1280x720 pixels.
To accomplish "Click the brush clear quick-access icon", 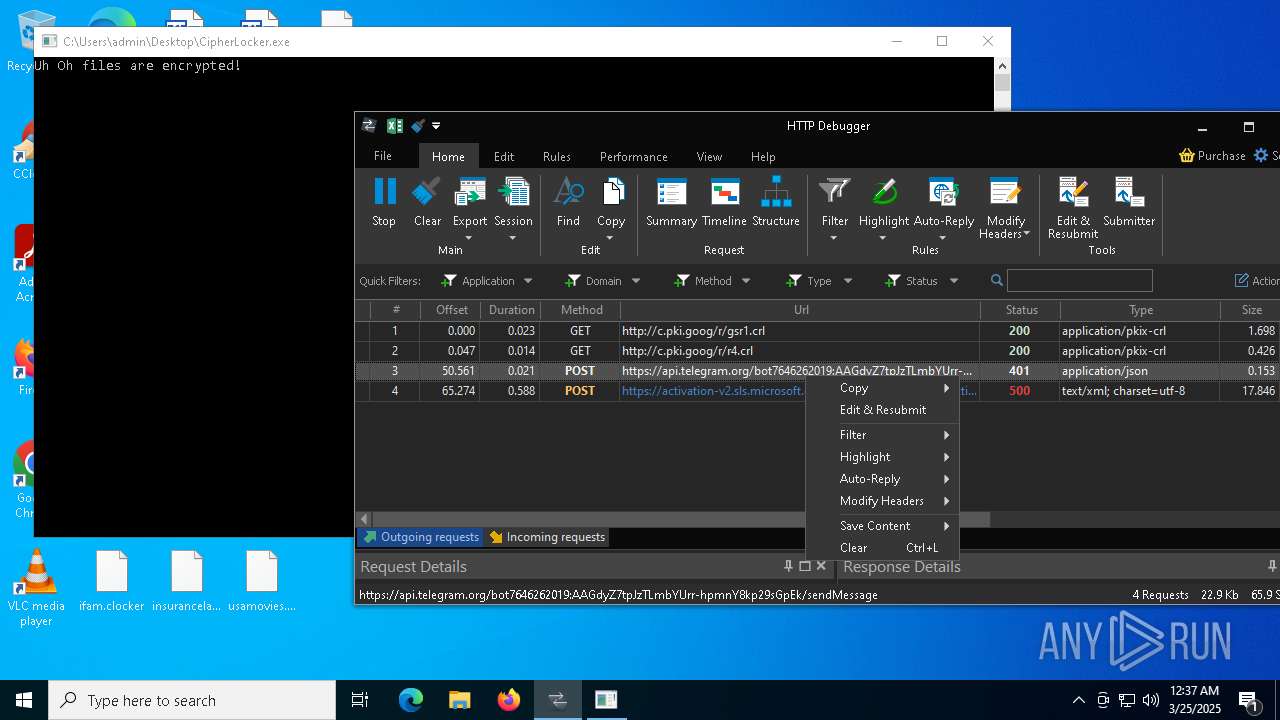I will tap(418, 126).
